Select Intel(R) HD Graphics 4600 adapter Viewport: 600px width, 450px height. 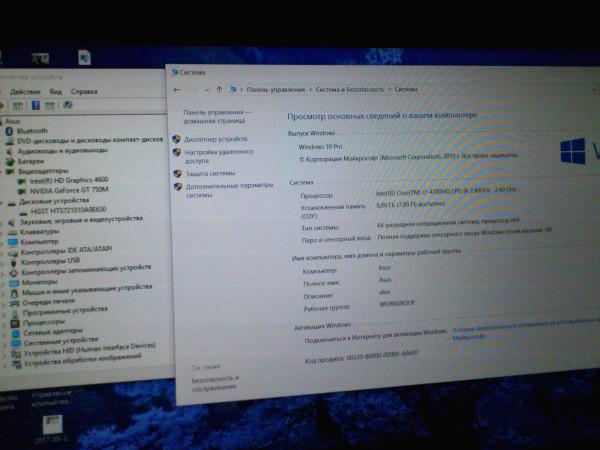72,180
